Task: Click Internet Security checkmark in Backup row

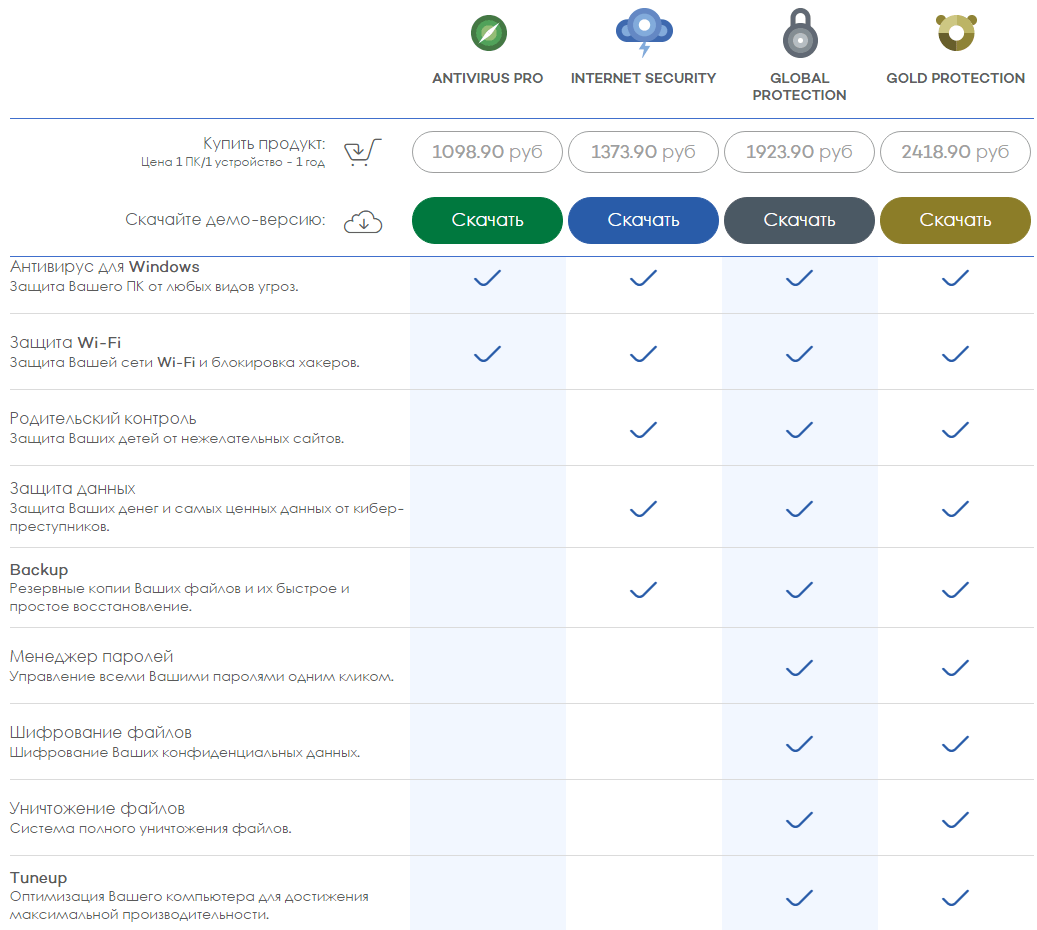Action: [x=643, y=589]
